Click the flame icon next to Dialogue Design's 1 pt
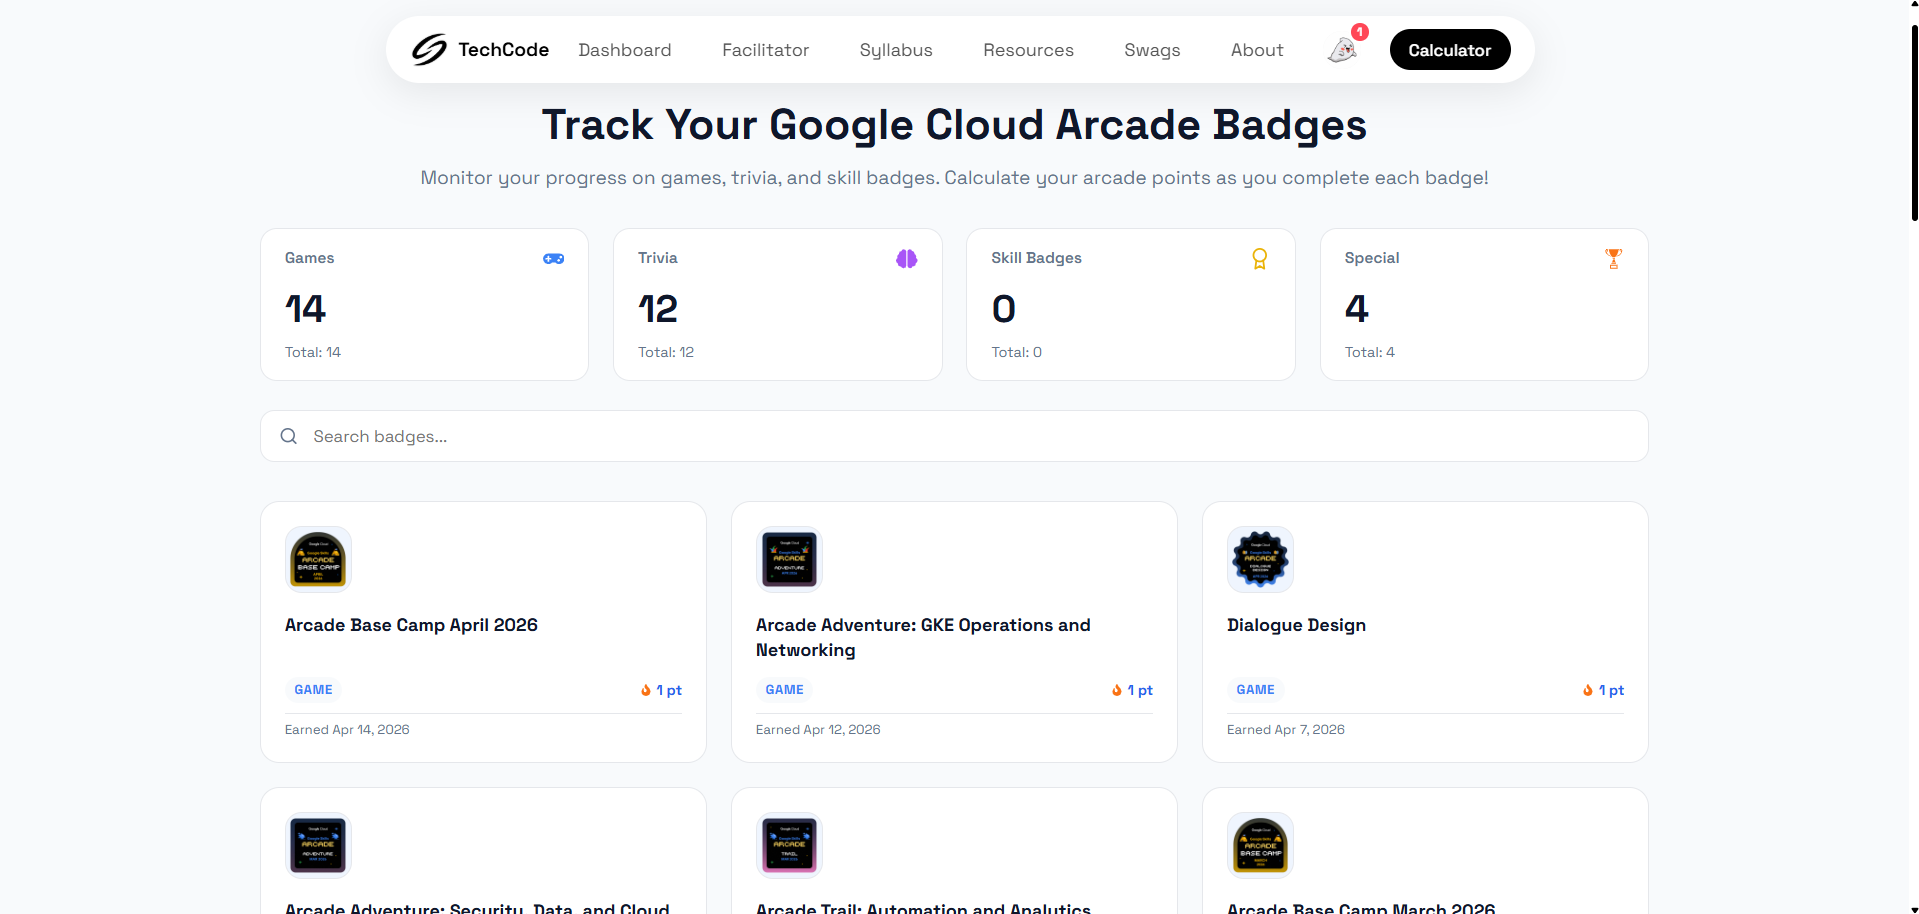1919x914 pixels. tap(1587, 690)
